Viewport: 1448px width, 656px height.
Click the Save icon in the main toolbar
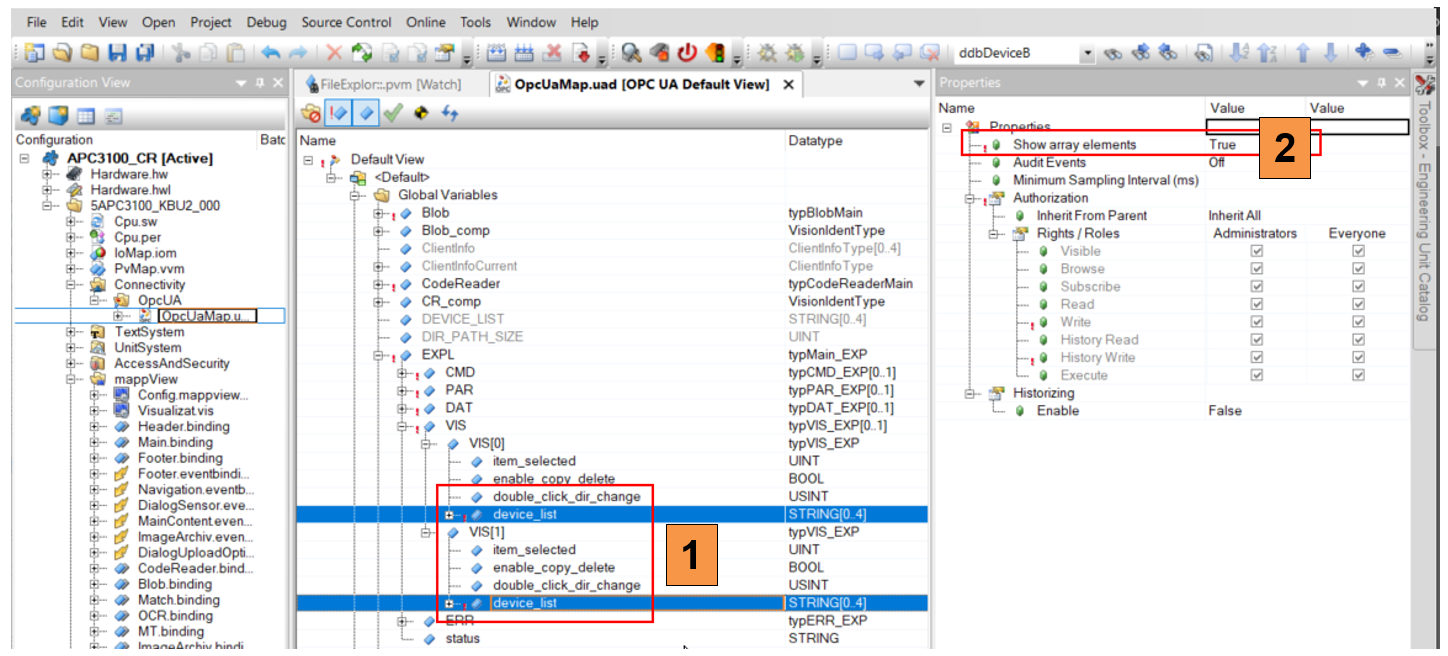117,53
